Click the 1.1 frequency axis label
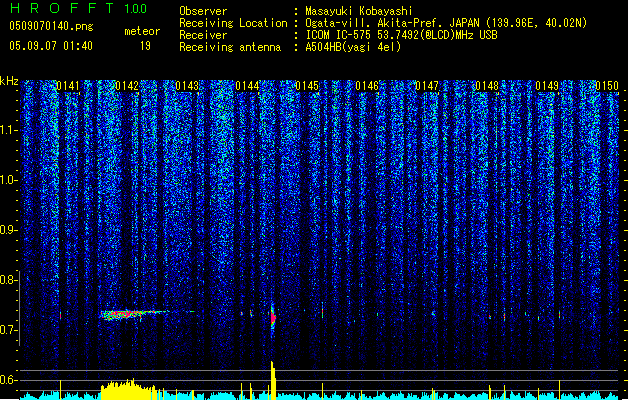The width and height of the screenshot is (629, 400). click(x=8, y=130)
